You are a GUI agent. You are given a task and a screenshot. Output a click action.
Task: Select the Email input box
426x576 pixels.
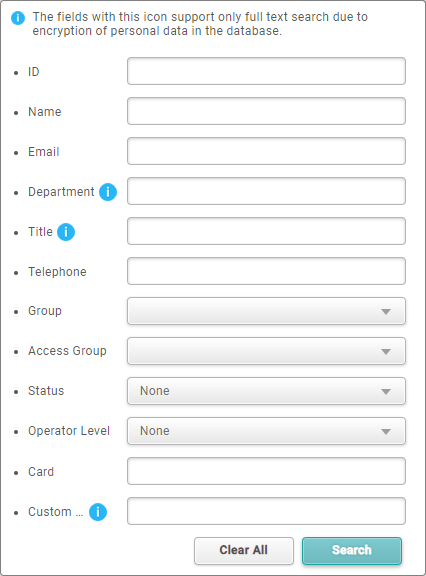(266, 151)
